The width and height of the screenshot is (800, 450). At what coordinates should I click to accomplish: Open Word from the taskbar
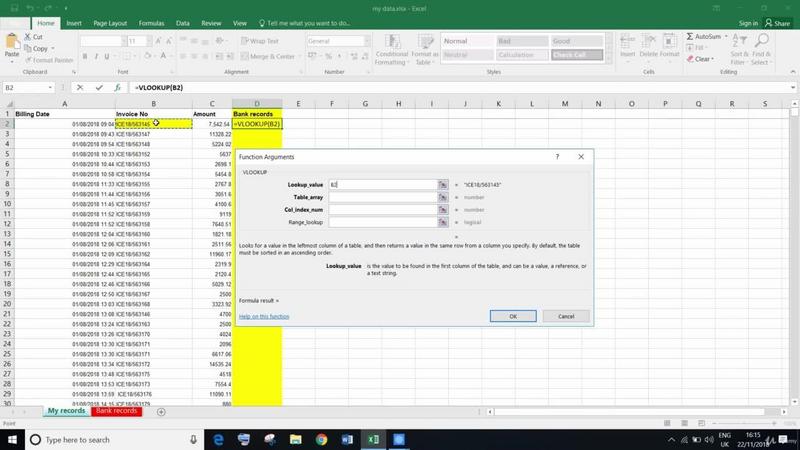[x=347, y=439]
